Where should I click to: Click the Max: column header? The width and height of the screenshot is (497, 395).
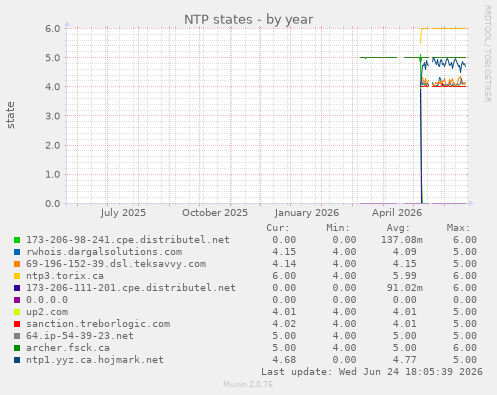pyautogui.click(x=458, y=228)
